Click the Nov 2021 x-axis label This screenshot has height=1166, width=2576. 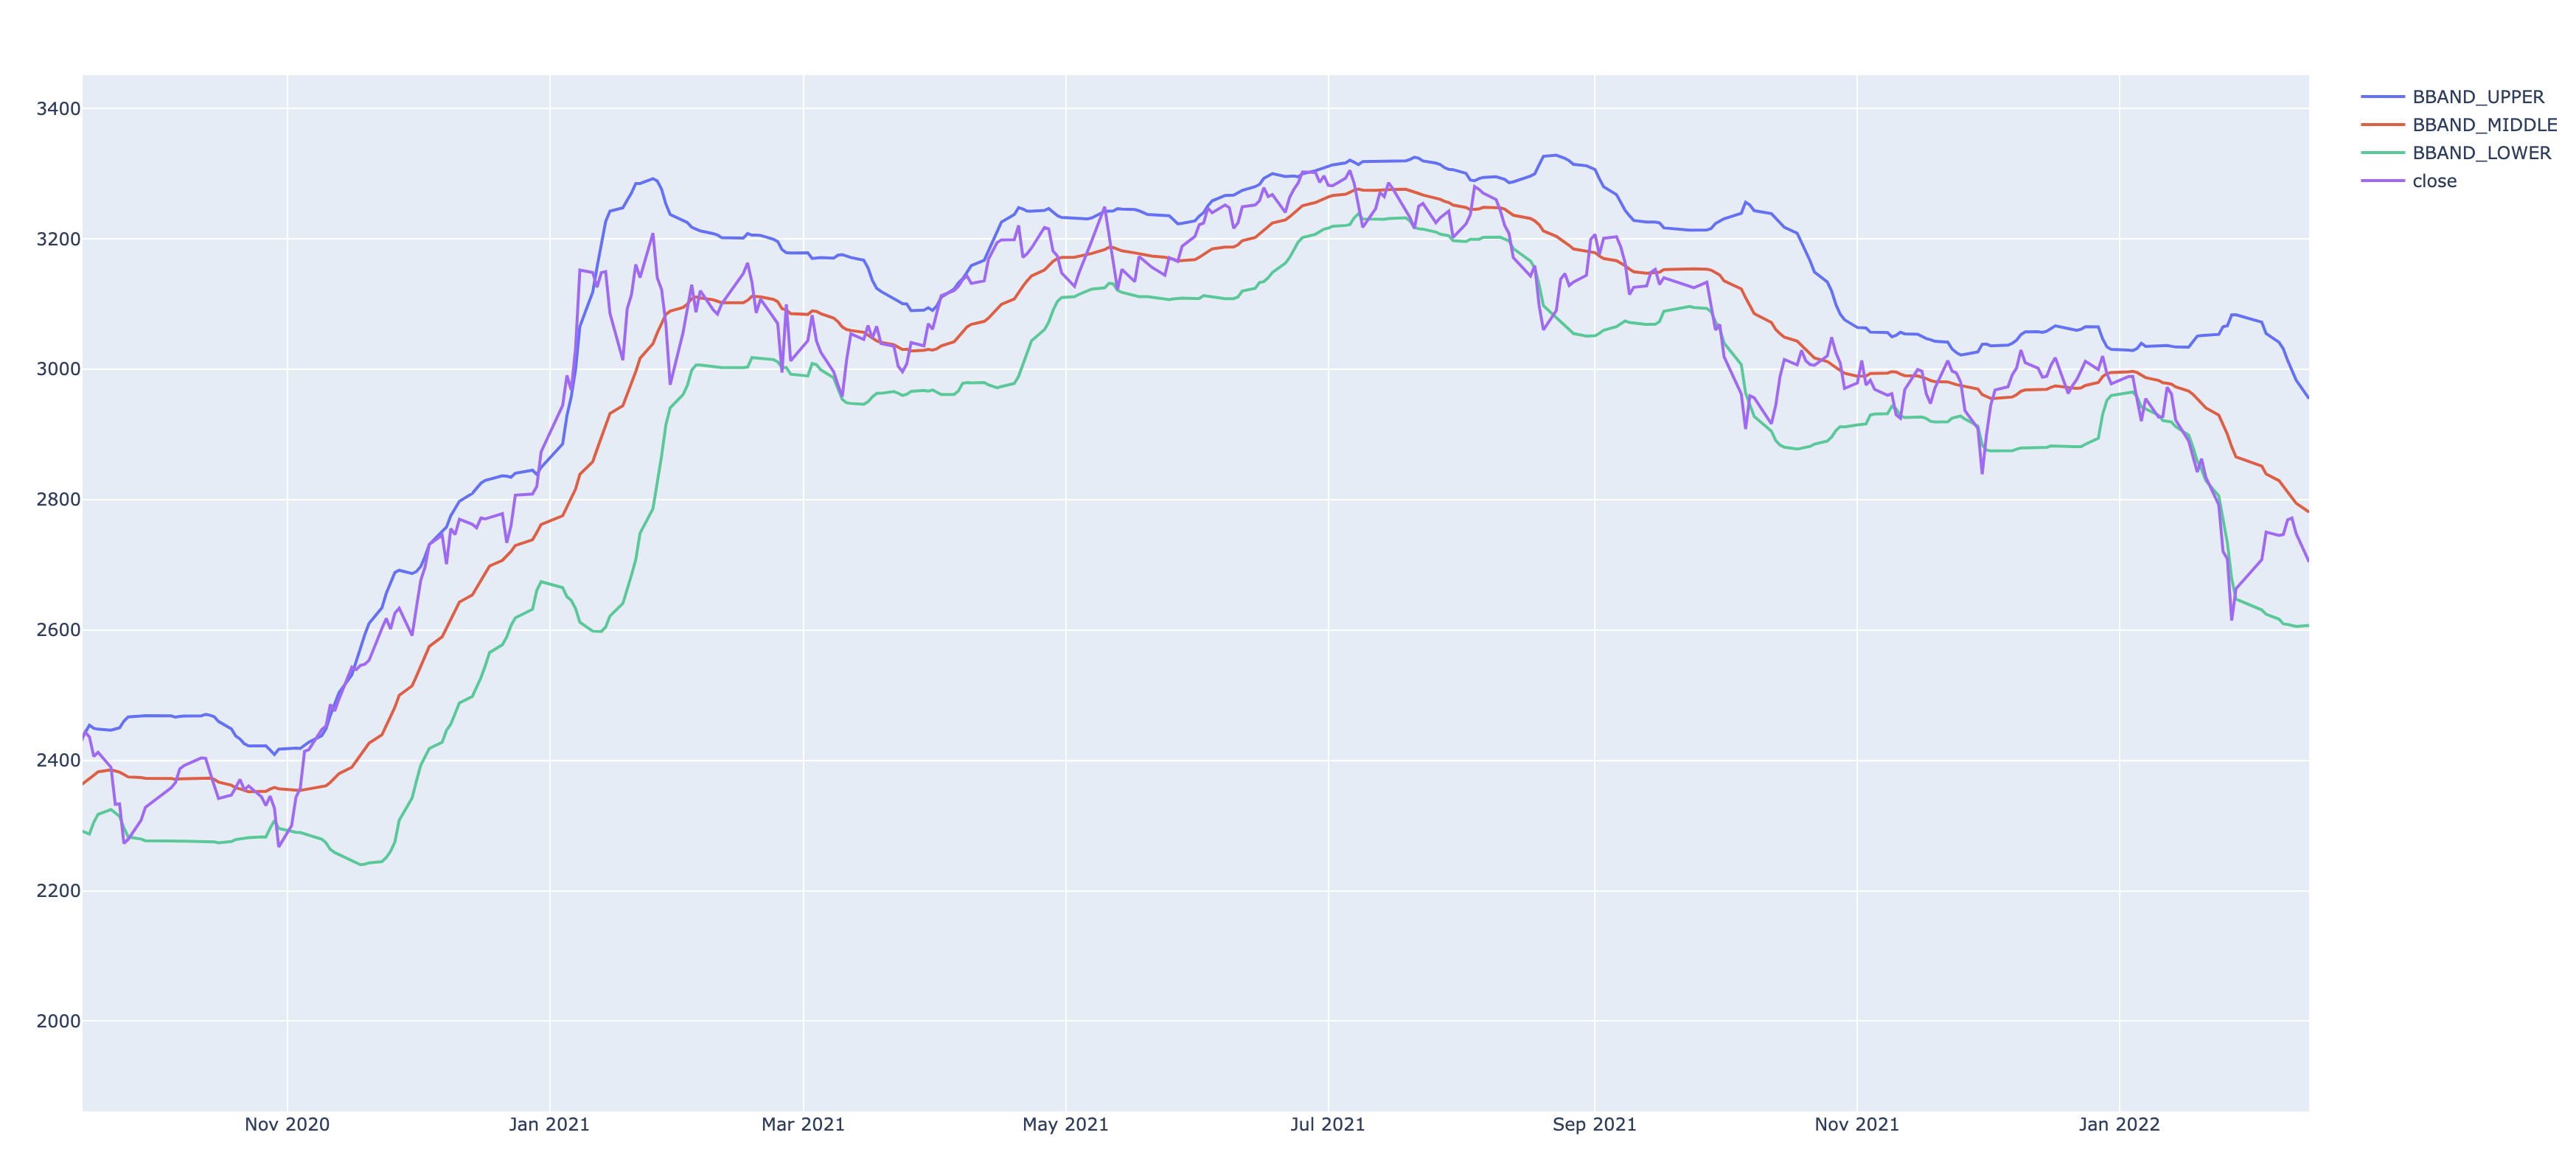1856,1124
